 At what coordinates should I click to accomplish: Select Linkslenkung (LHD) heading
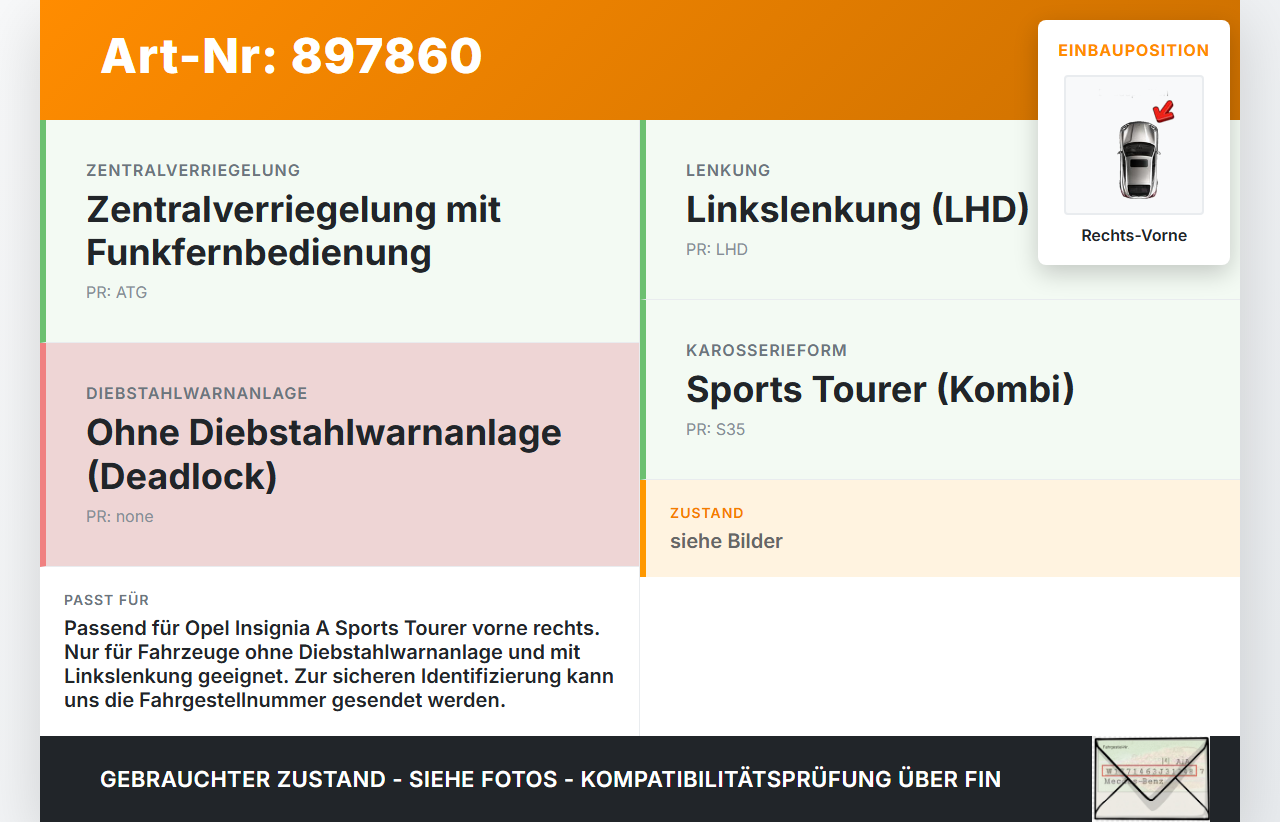pyautogui.click(x=857, y=210)
